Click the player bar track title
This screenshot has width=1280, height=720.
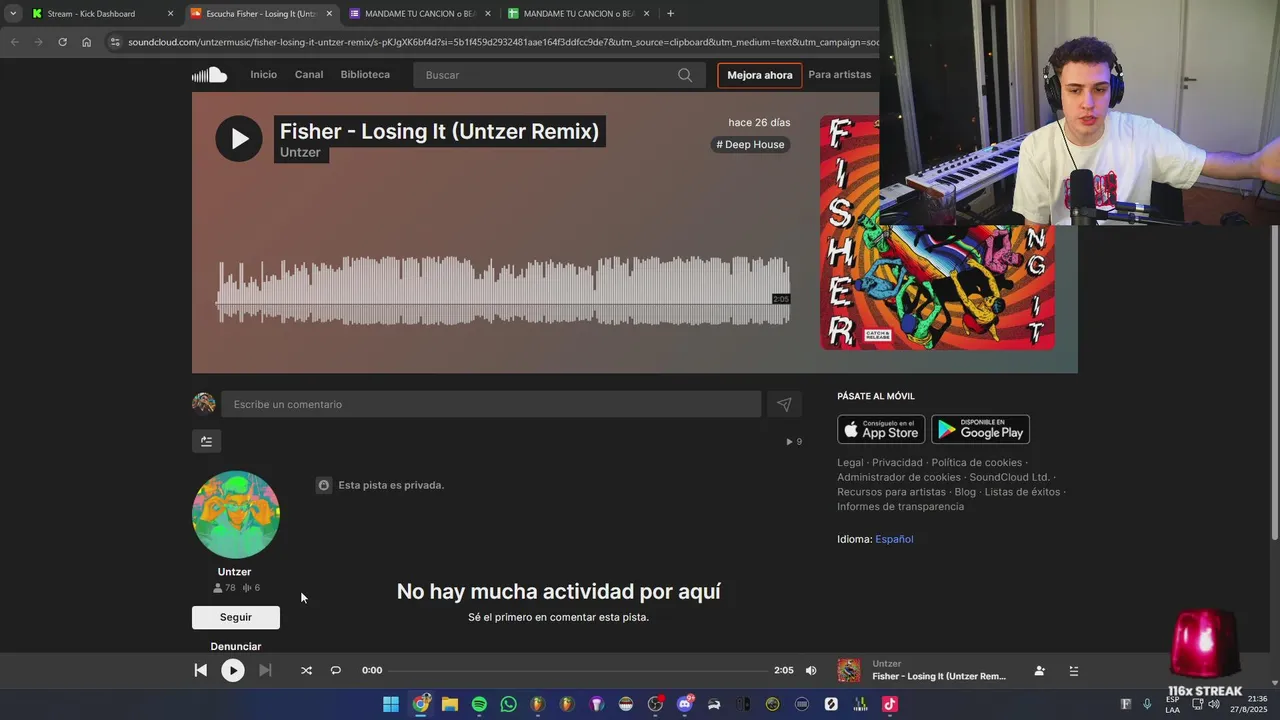939,677
